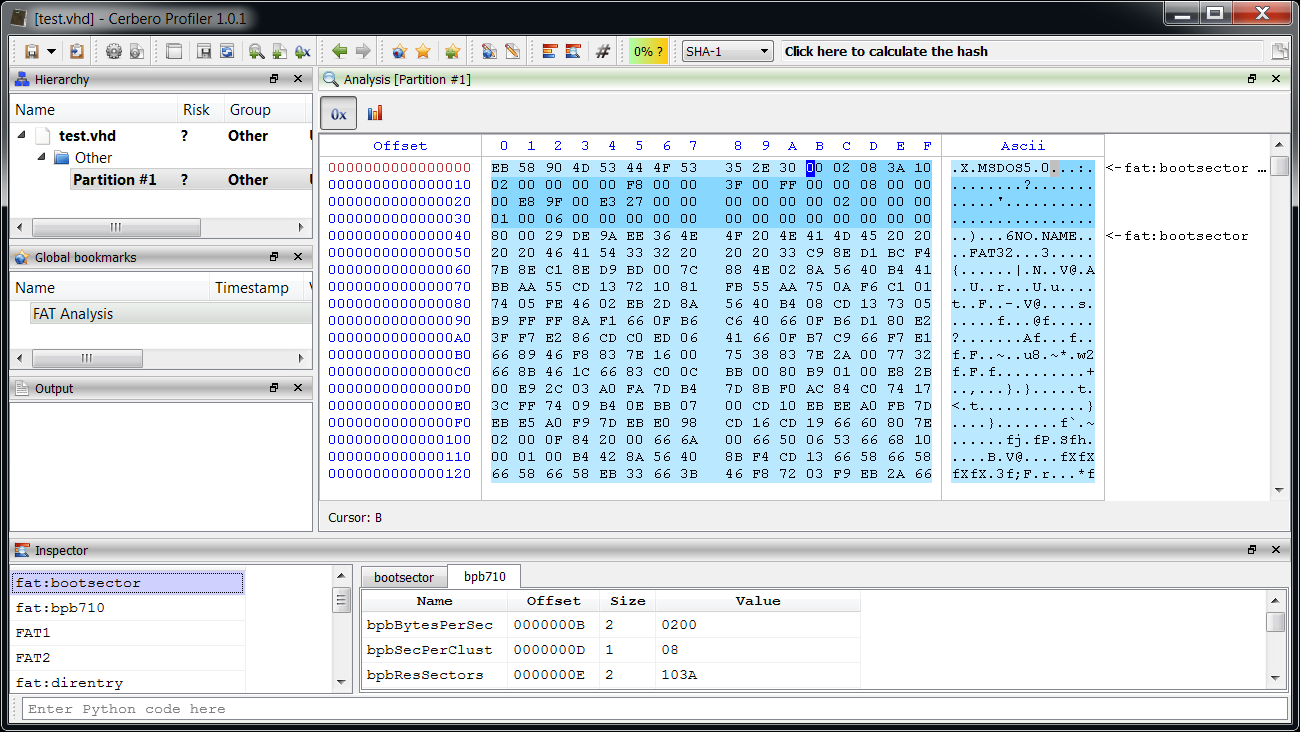Viewport: 1300px width, 732px height.
Task: Float the Analysis [Partition #1] panel
Action: 1252,79
